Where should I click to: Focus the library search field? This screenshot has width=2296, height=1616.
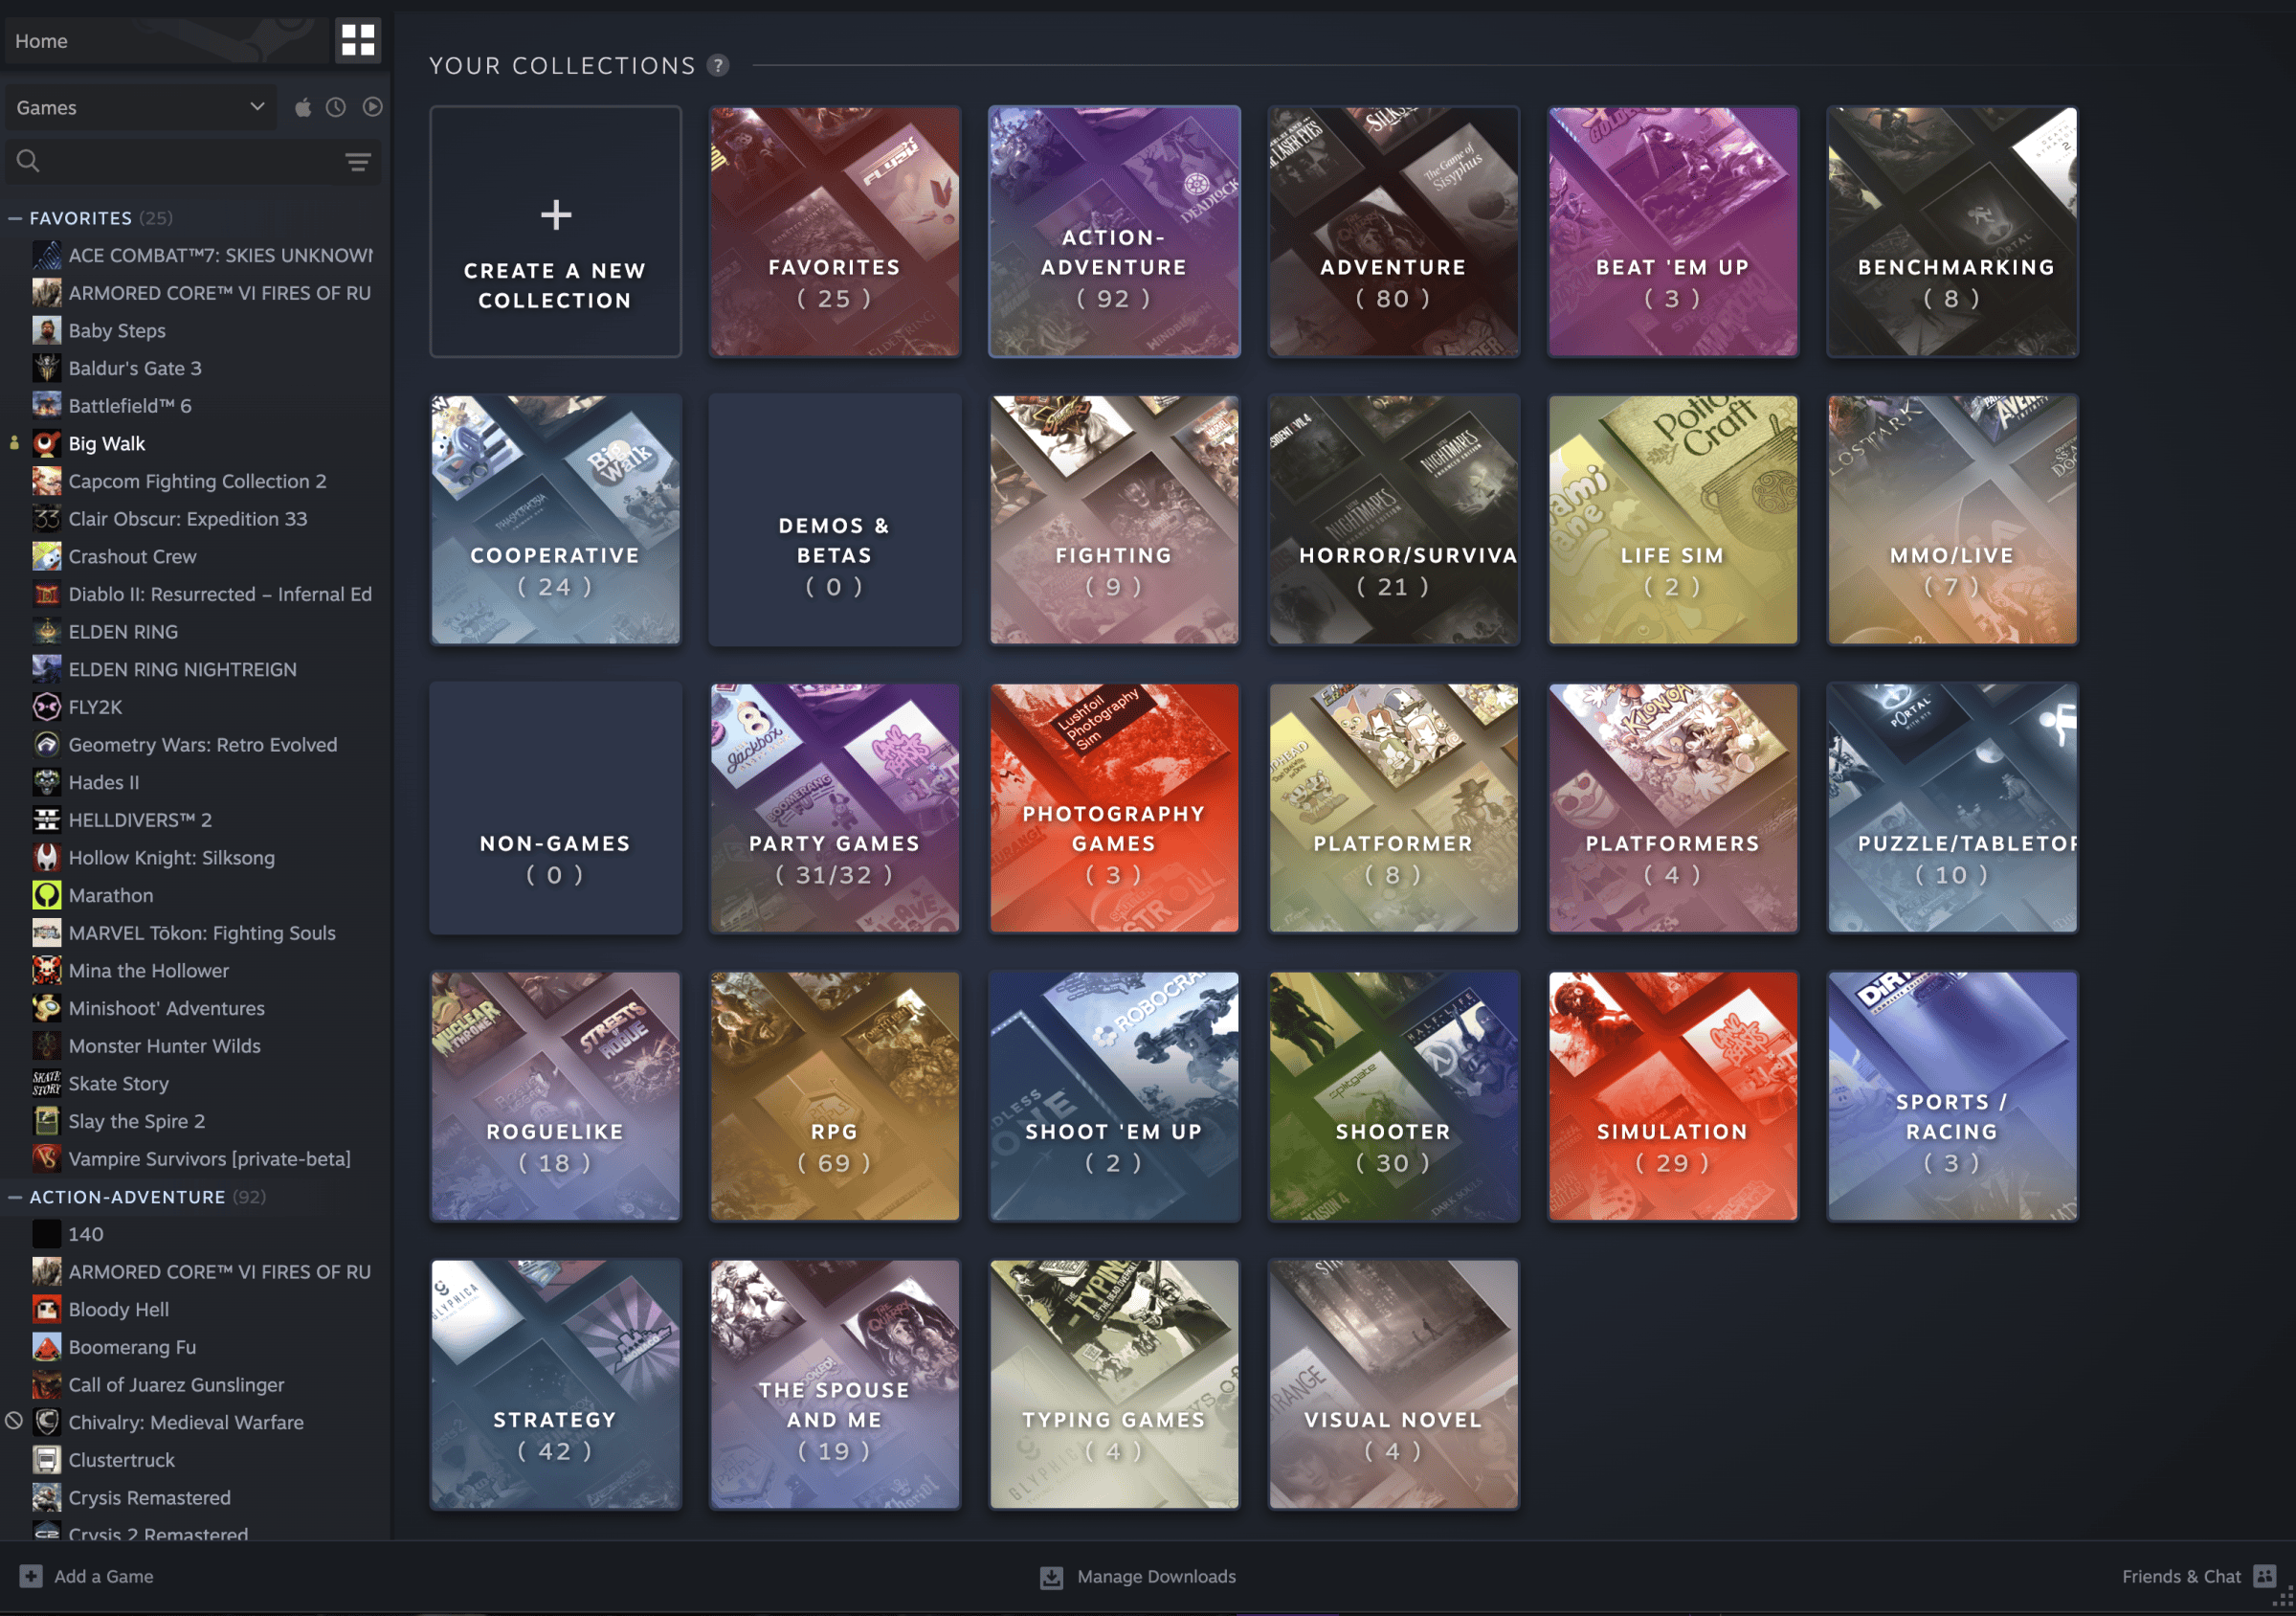pyautogui.click(x=195, y=161)
